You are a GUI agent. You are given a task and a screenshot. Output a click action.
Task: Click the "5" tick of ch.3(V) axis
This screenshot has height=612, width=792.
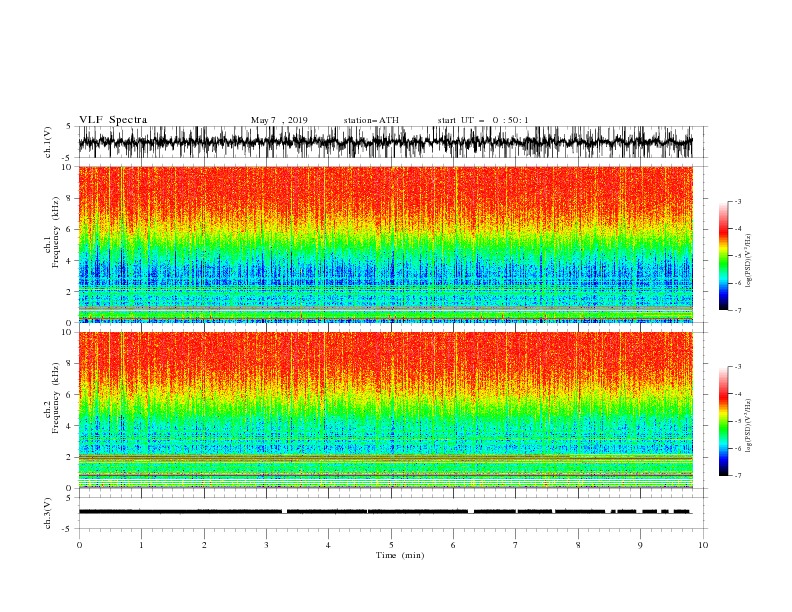(69, 497)
